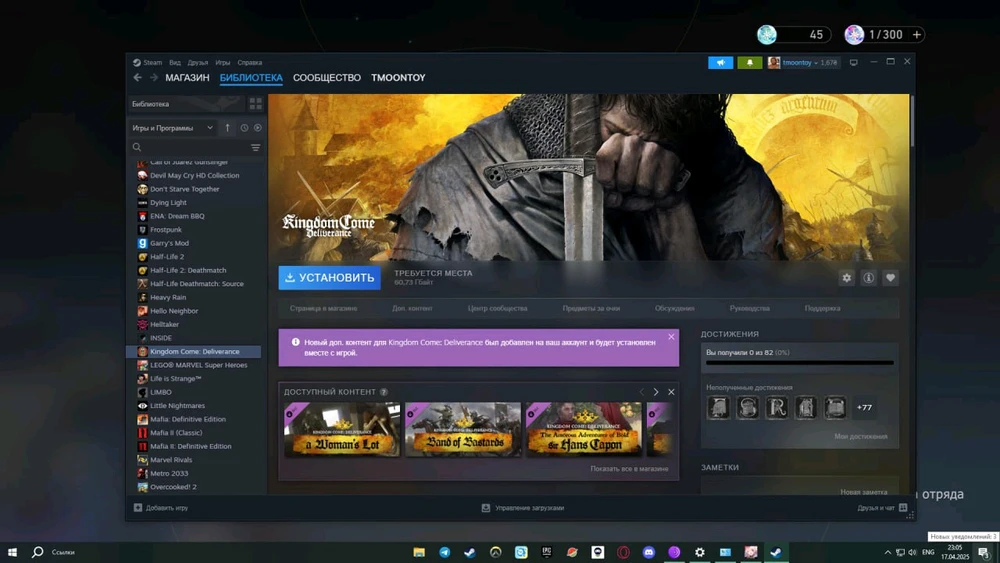Click Показать все в магазине link

pos(629,469)
